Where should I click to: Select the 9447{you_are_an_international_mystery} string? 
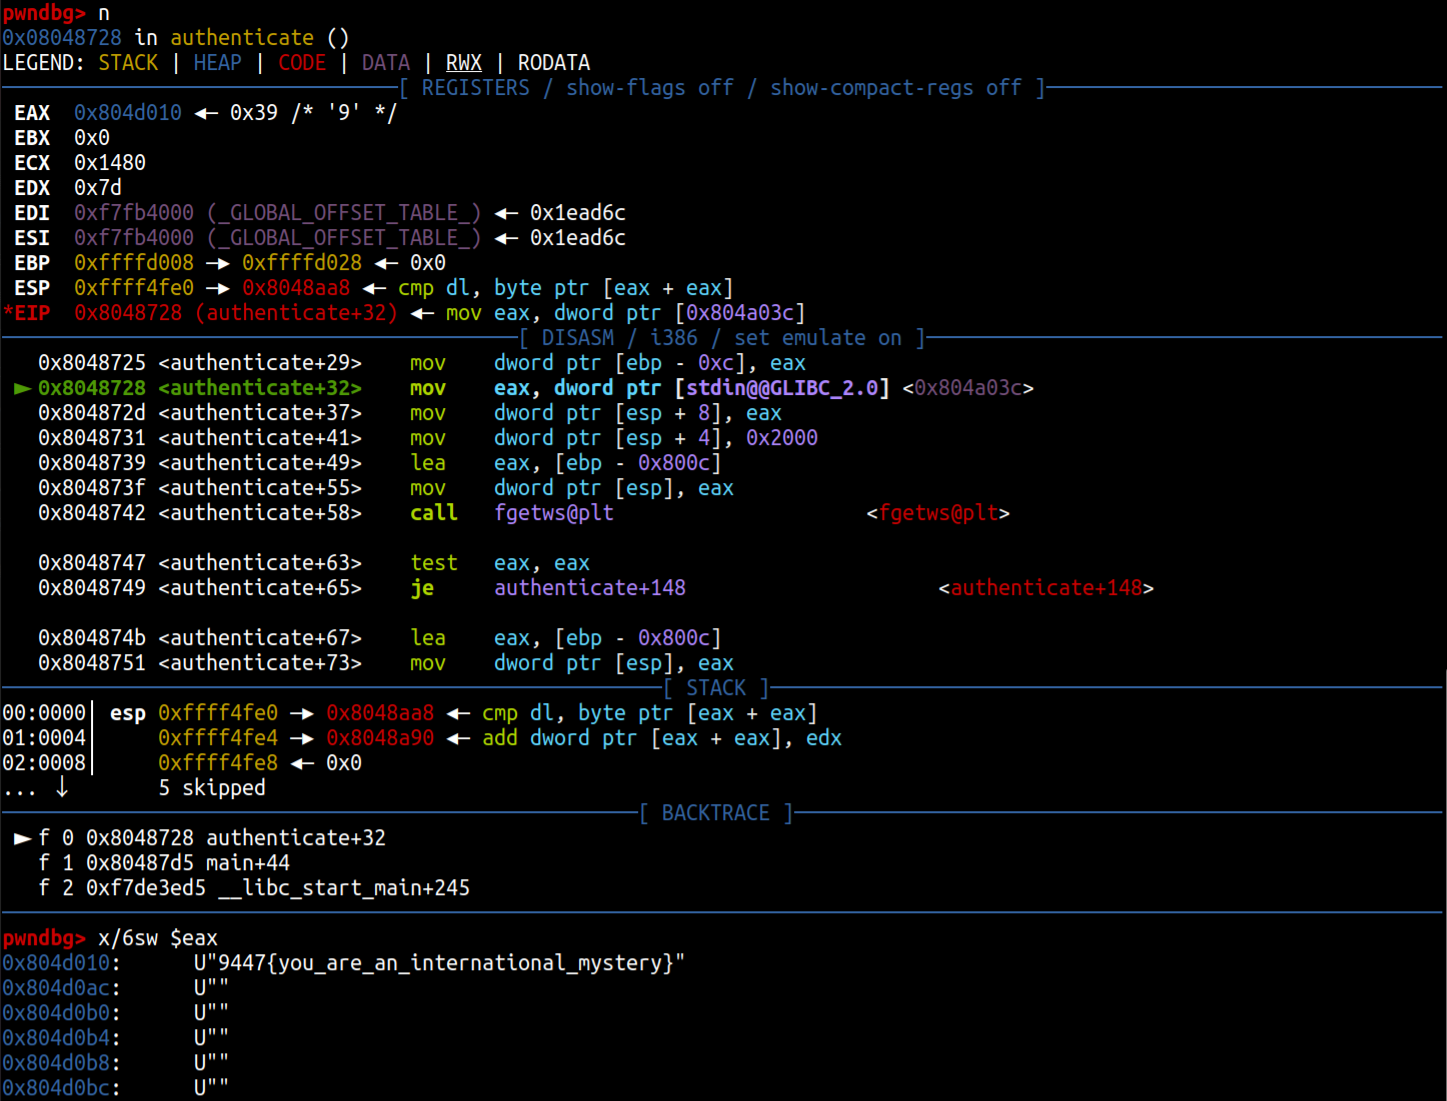coord(439,963)
